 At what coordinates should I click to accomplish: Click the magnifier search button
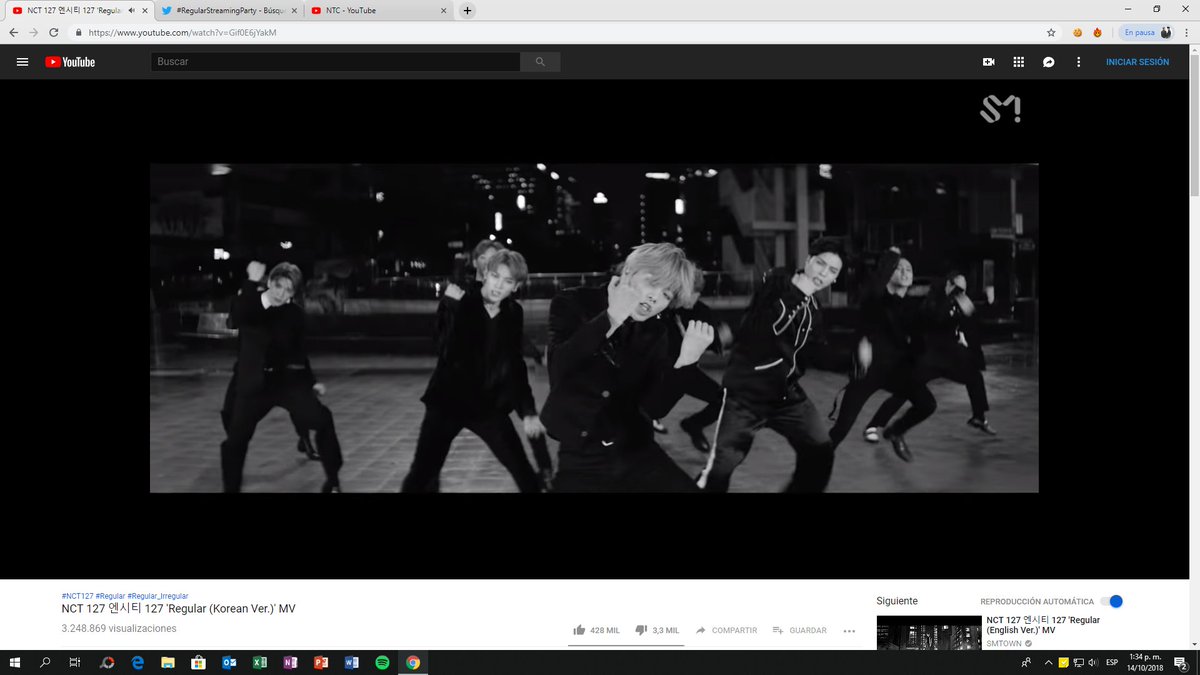541,62
